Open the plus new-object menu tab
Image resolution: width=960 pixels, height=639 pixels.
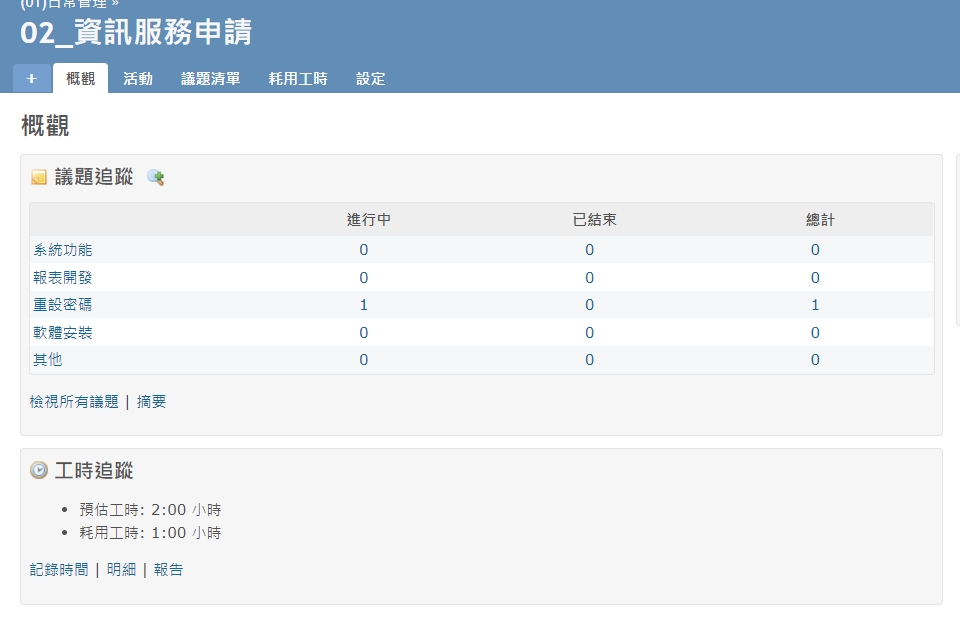pyautogui.click(x=31, y=78)
